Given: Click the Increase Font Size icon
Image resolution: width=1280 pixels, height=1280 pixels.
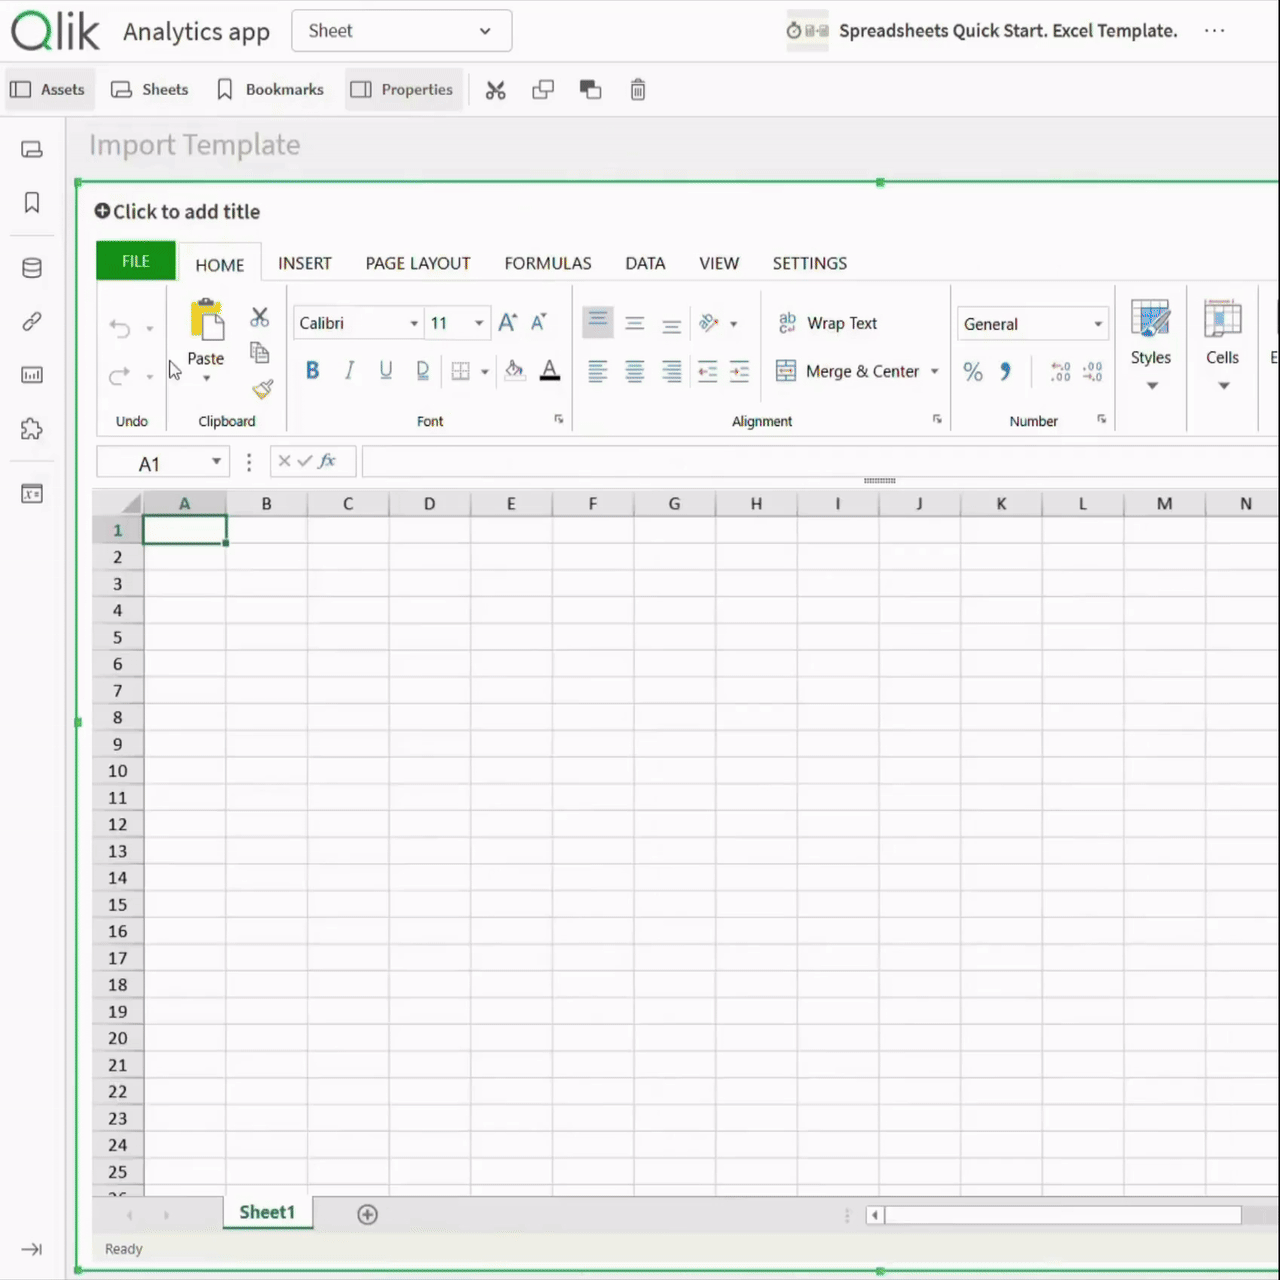Looking at the screenshot, I should 508,322.
